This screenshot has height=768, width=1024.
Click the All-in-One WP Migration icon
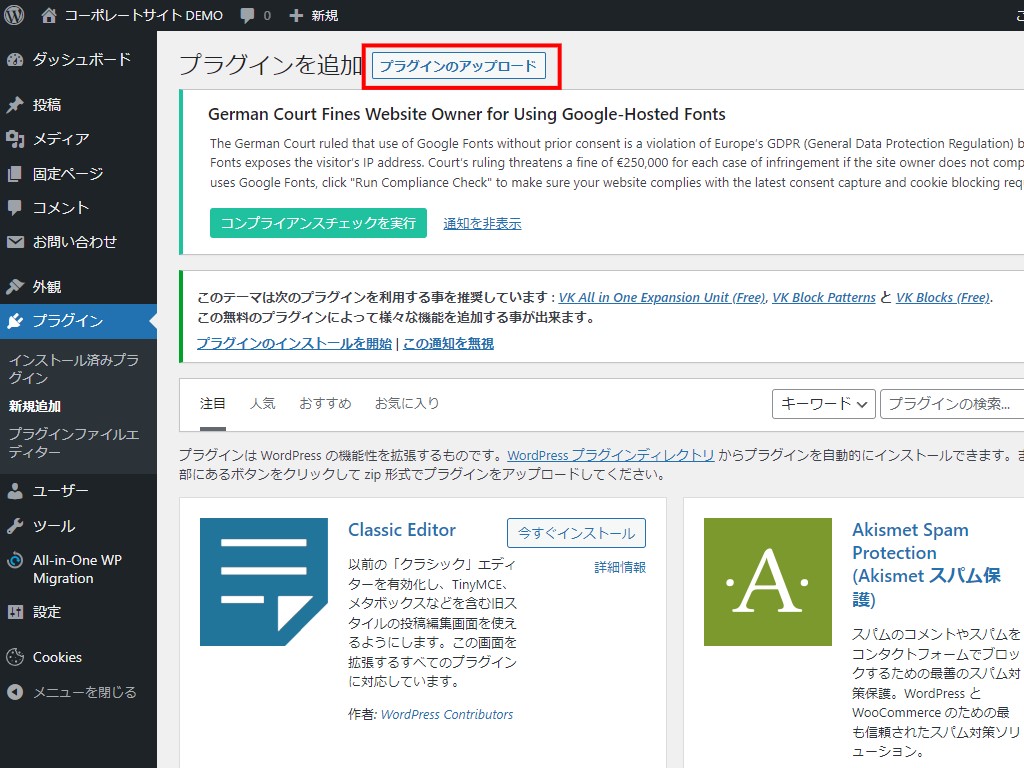(15, 561)
